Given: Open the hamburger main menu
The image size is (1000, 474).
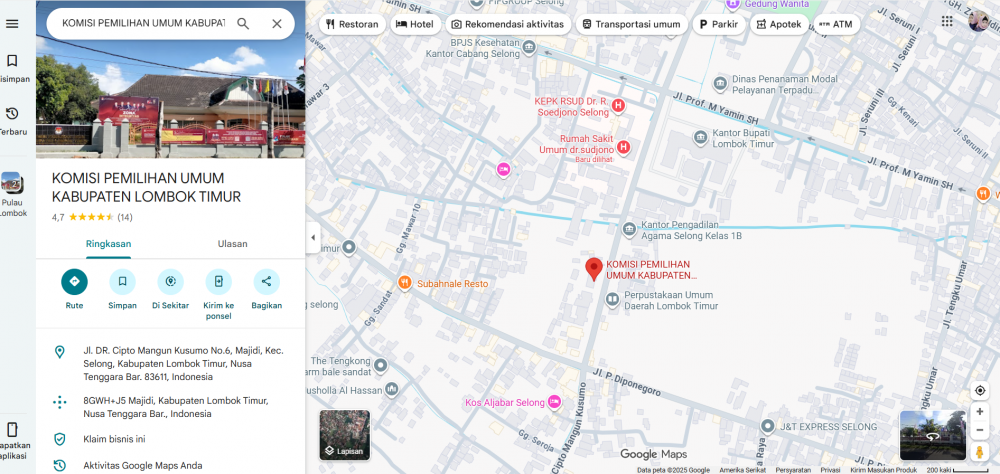Looking at the screenshot, I should [x=12, y=23].
